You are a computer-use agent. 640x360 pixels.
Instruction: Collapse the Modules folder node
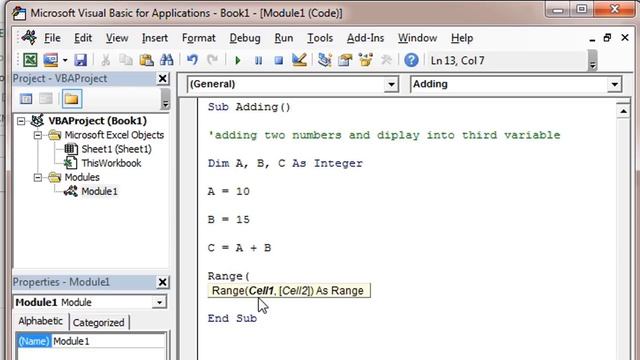(38, 178)
